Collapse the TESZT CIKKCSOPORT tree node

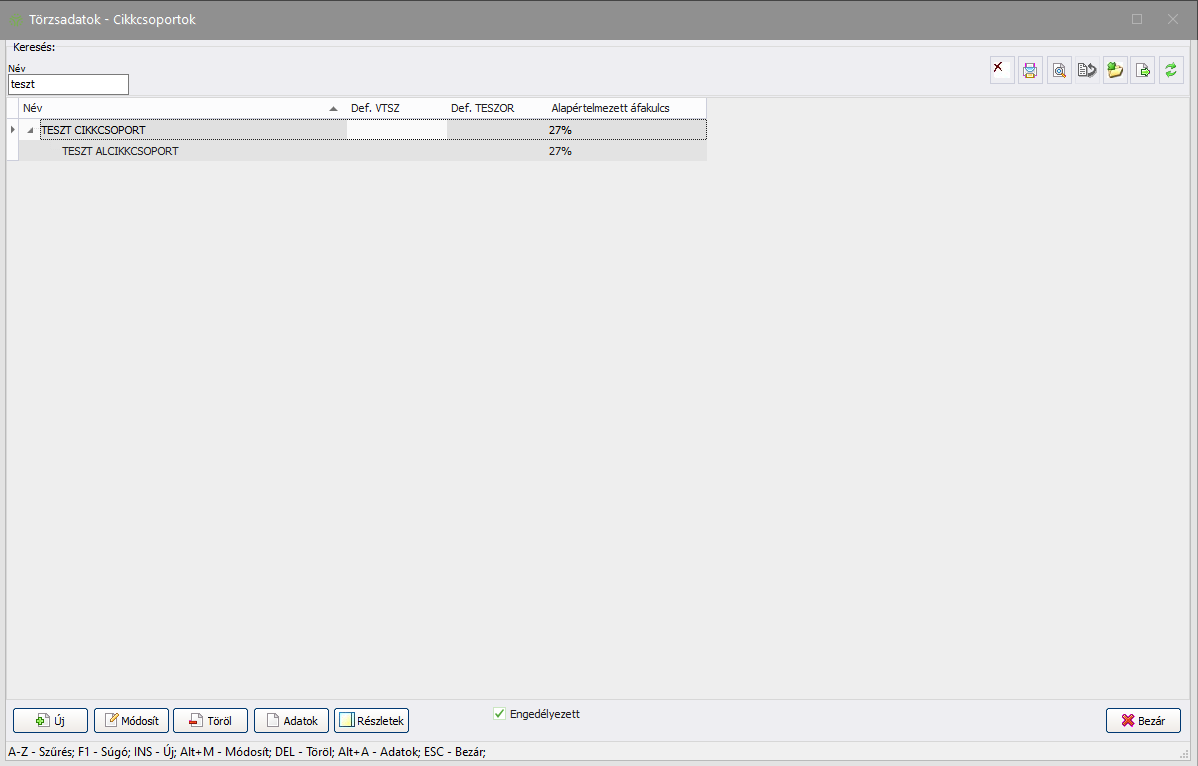pos(30,130)
